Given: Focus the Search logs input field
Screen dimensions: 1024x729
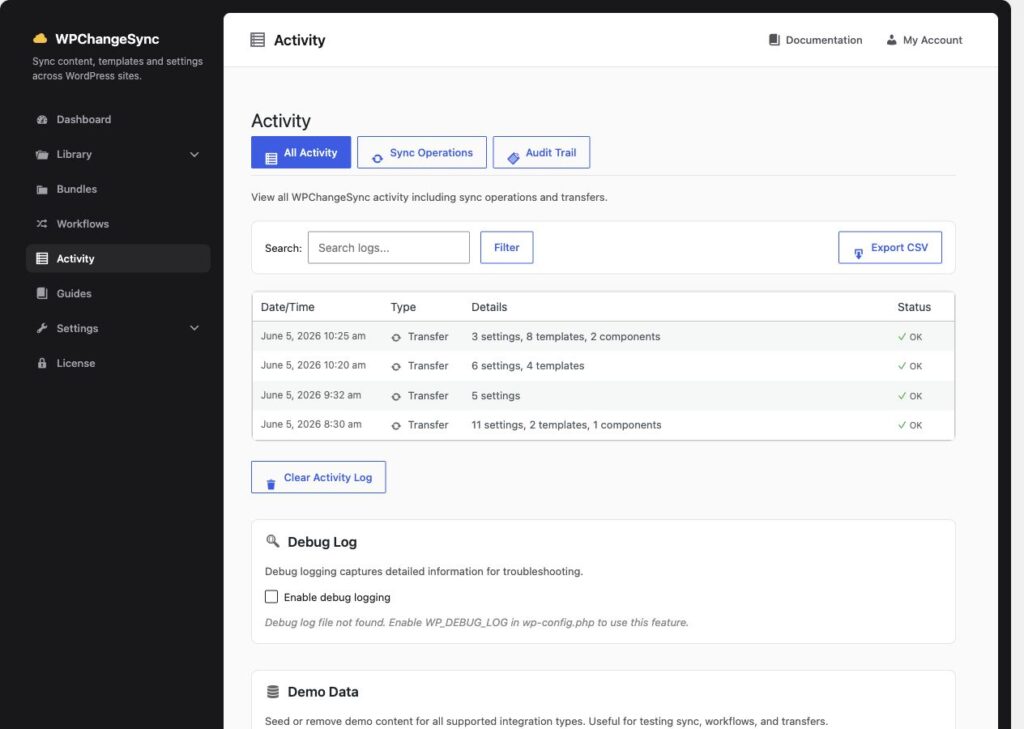Looking at the screenshot, I should (389, 248).
